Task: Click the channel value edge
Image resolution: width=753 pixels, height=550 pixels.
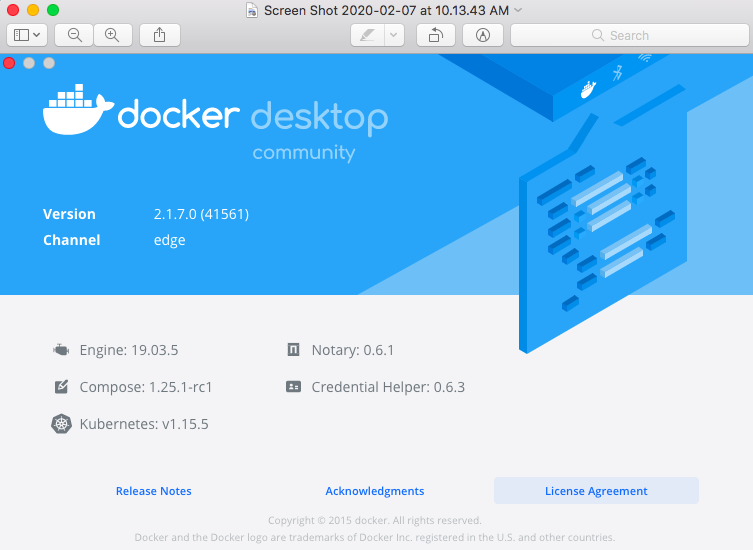Action: (170, 240)
